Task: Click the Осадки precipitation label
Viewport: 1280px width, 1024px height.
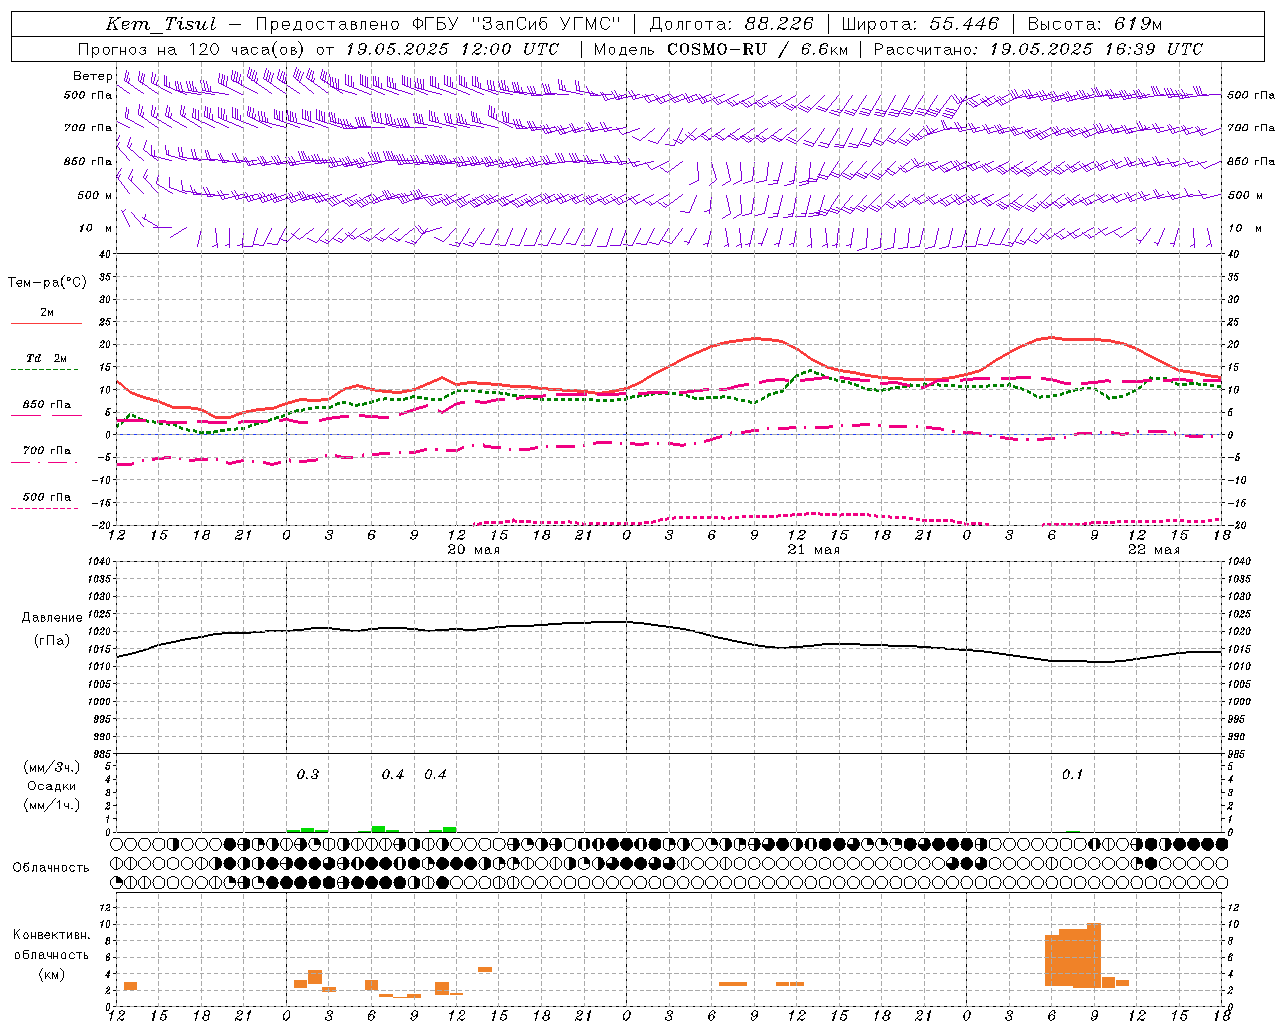Action: coord(52,786)
